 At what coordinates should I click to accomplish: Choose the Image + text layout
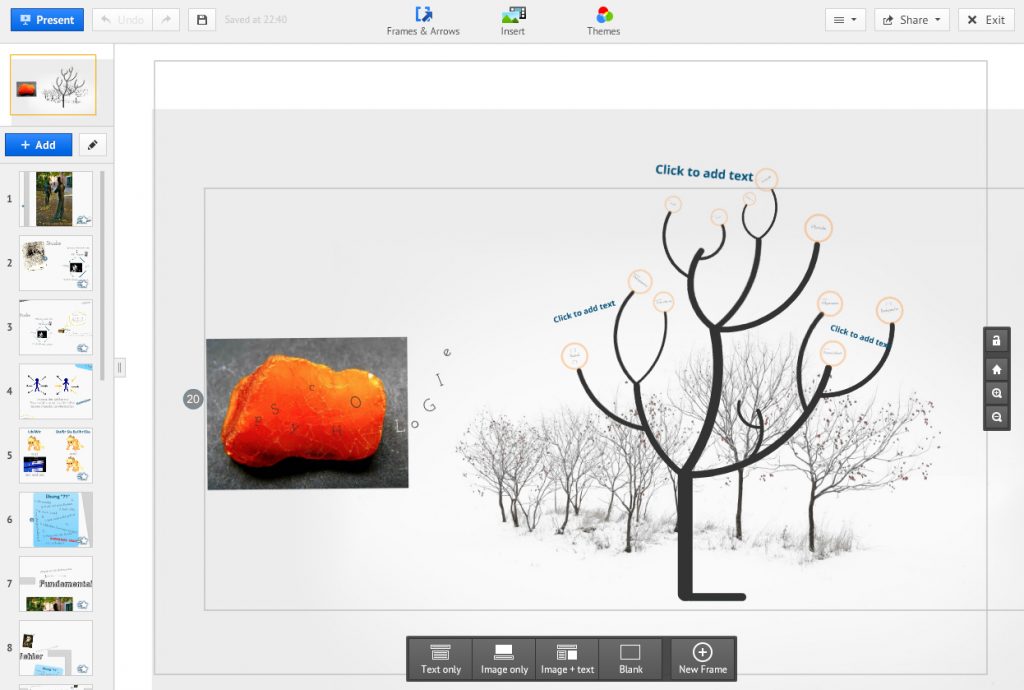pyautogui.click(x=568, y=659)
